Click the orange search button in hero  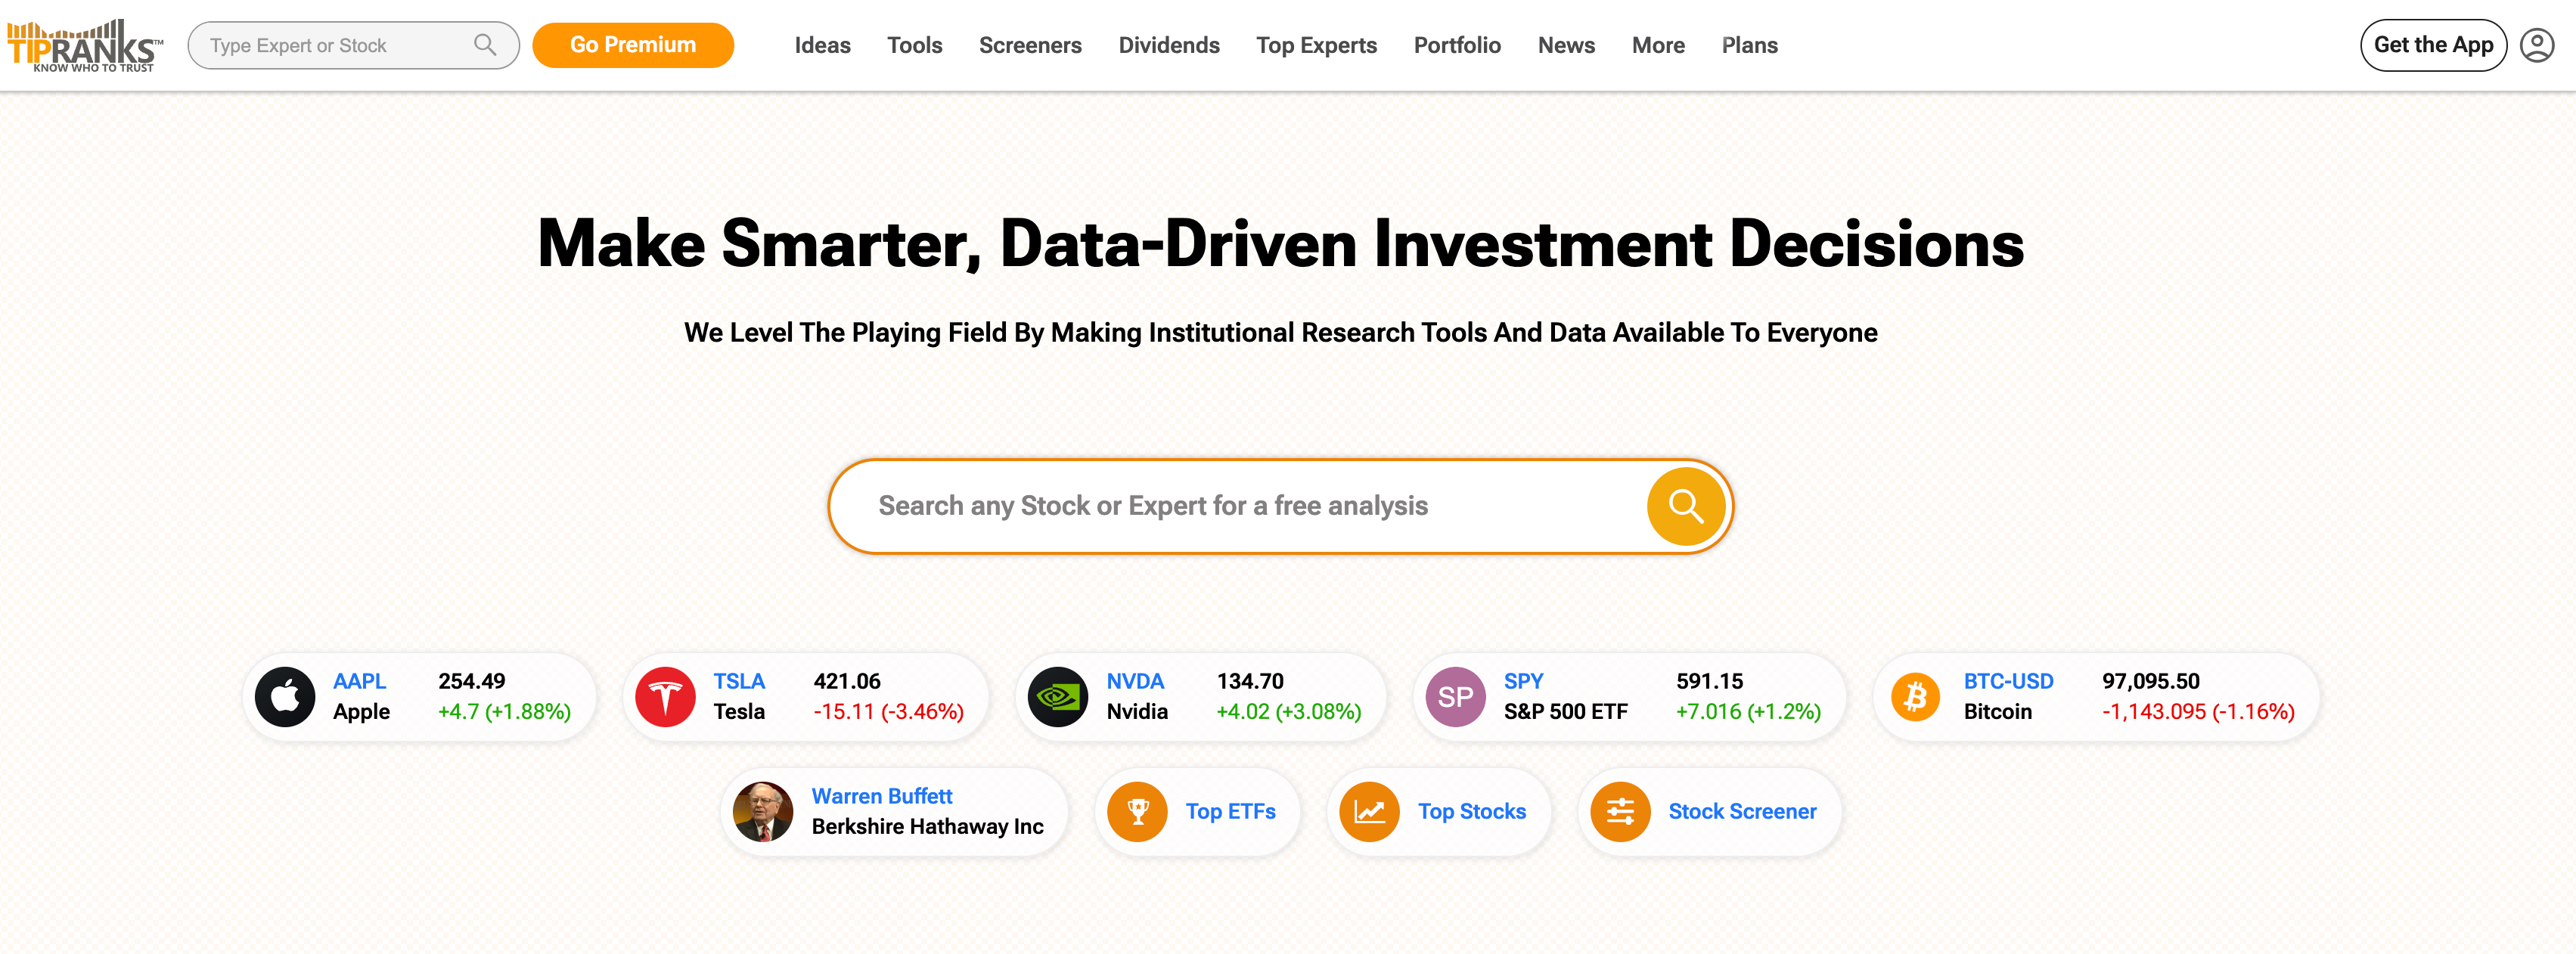(1686, 506)
